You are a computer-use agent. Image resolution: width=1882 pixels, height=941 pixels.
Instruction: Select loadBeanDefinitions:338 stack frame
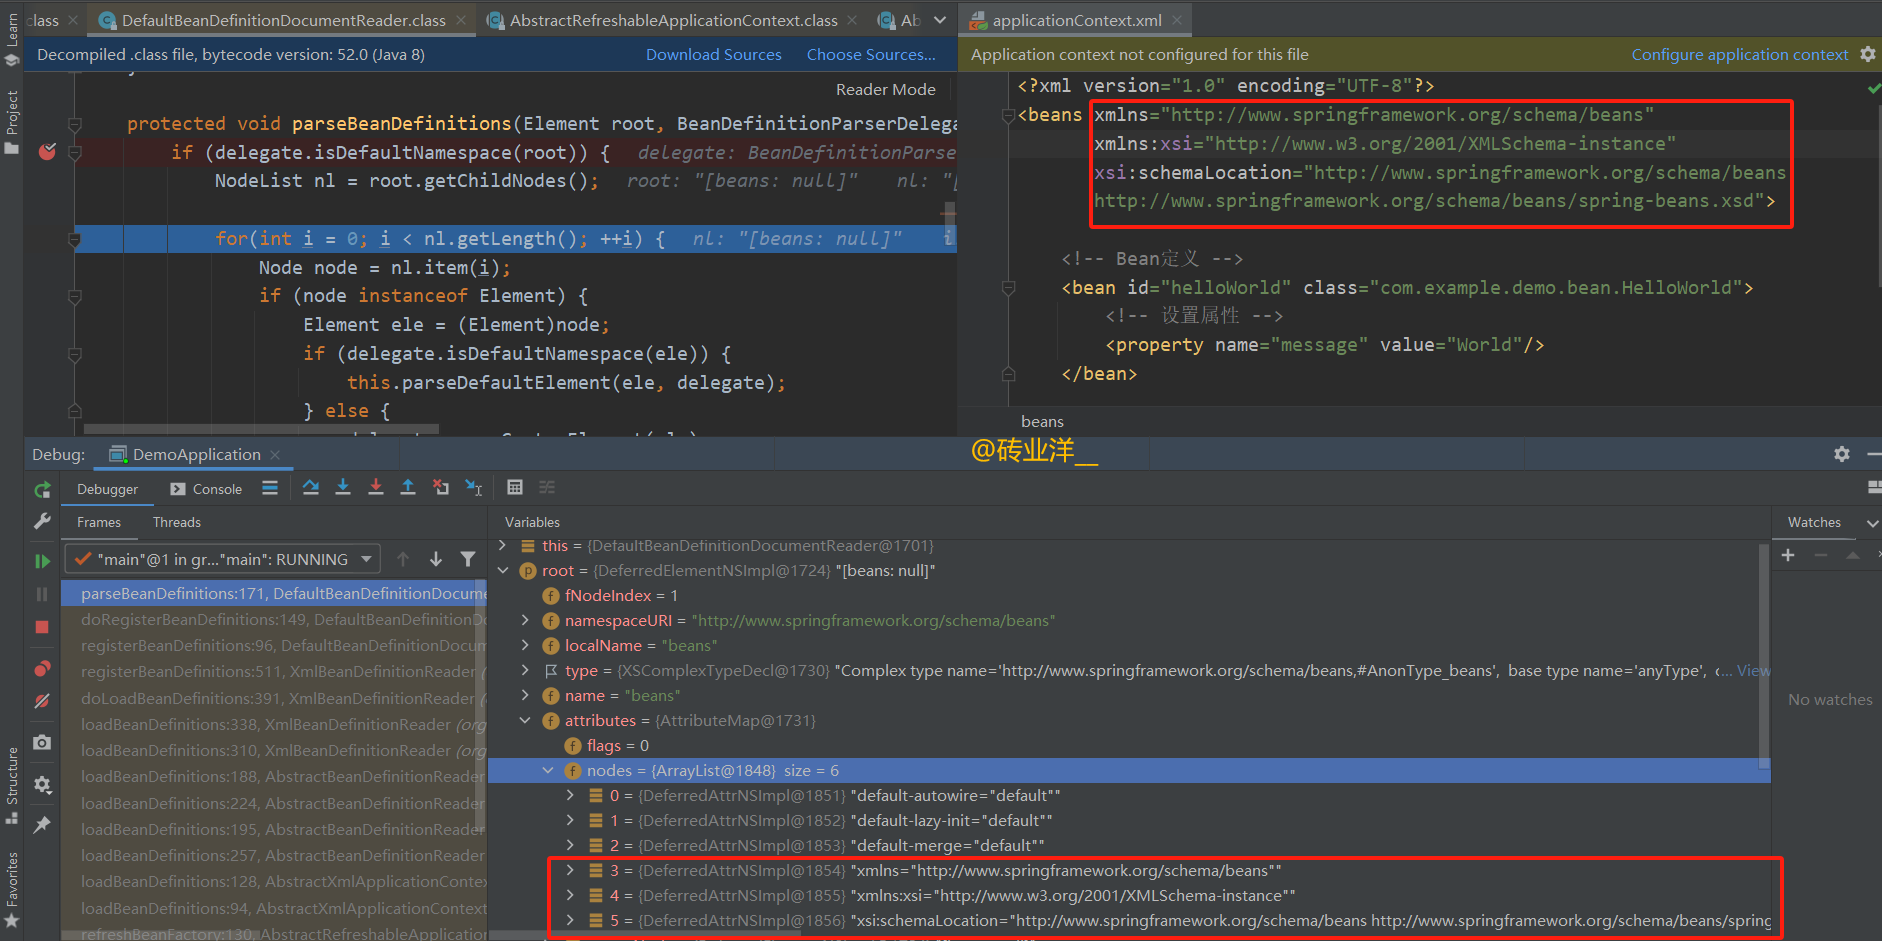[x=274, y=725]
